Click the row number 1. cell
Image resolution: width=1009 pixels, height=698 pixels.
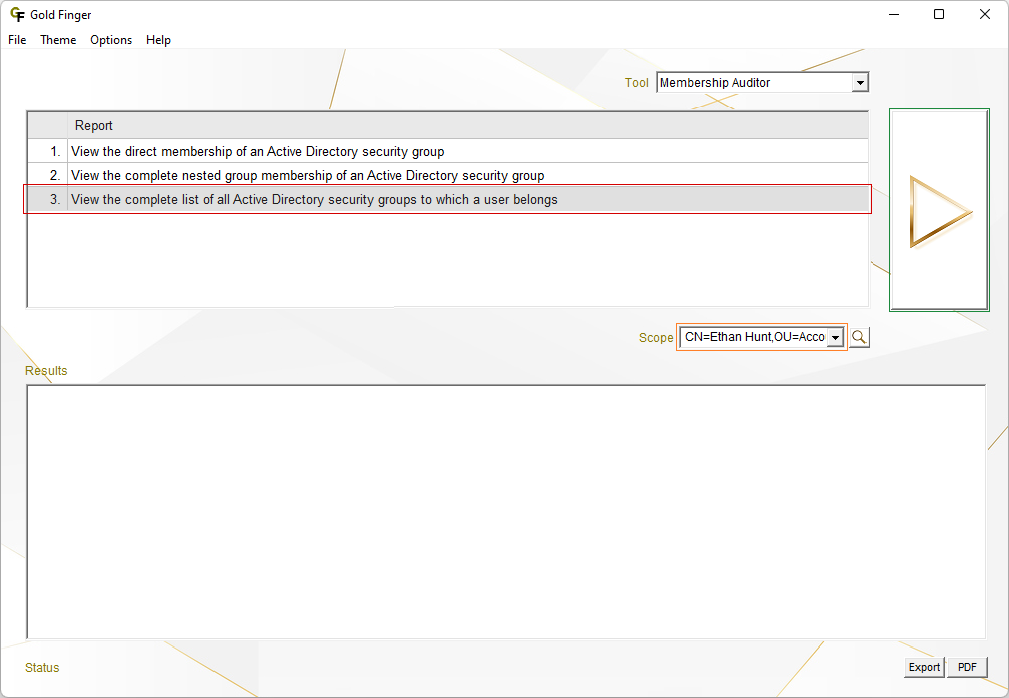48,151
